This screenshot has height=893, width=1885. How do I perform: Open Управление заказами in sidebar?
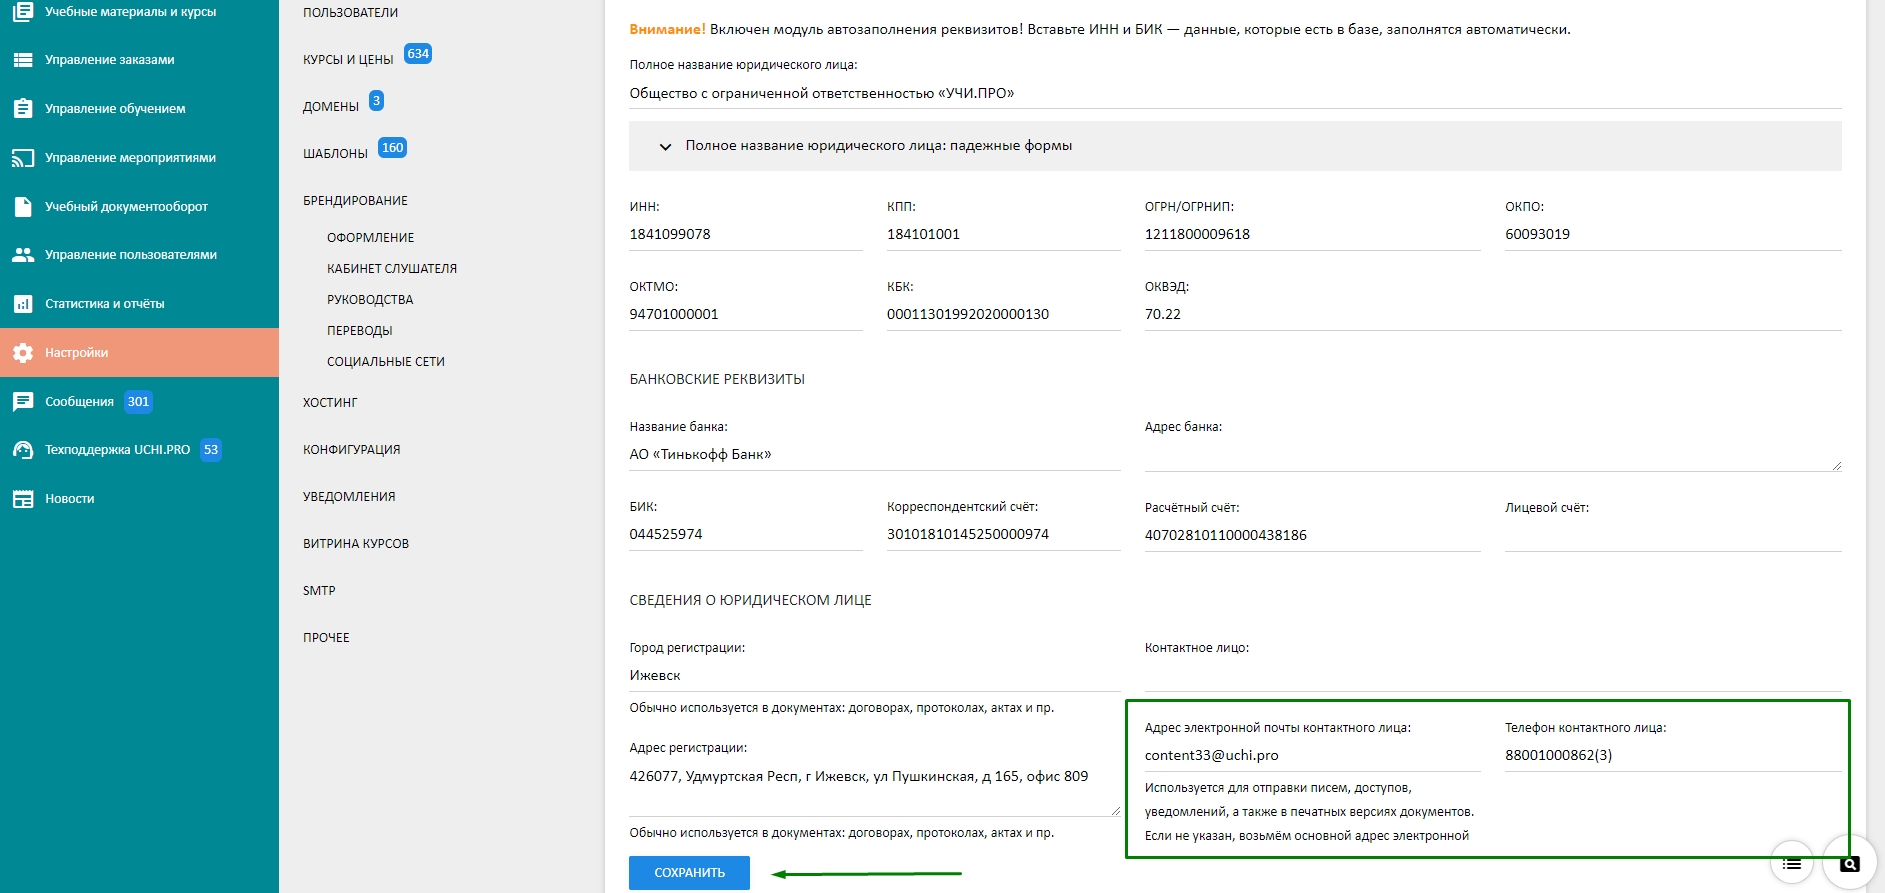coord(110,60)
